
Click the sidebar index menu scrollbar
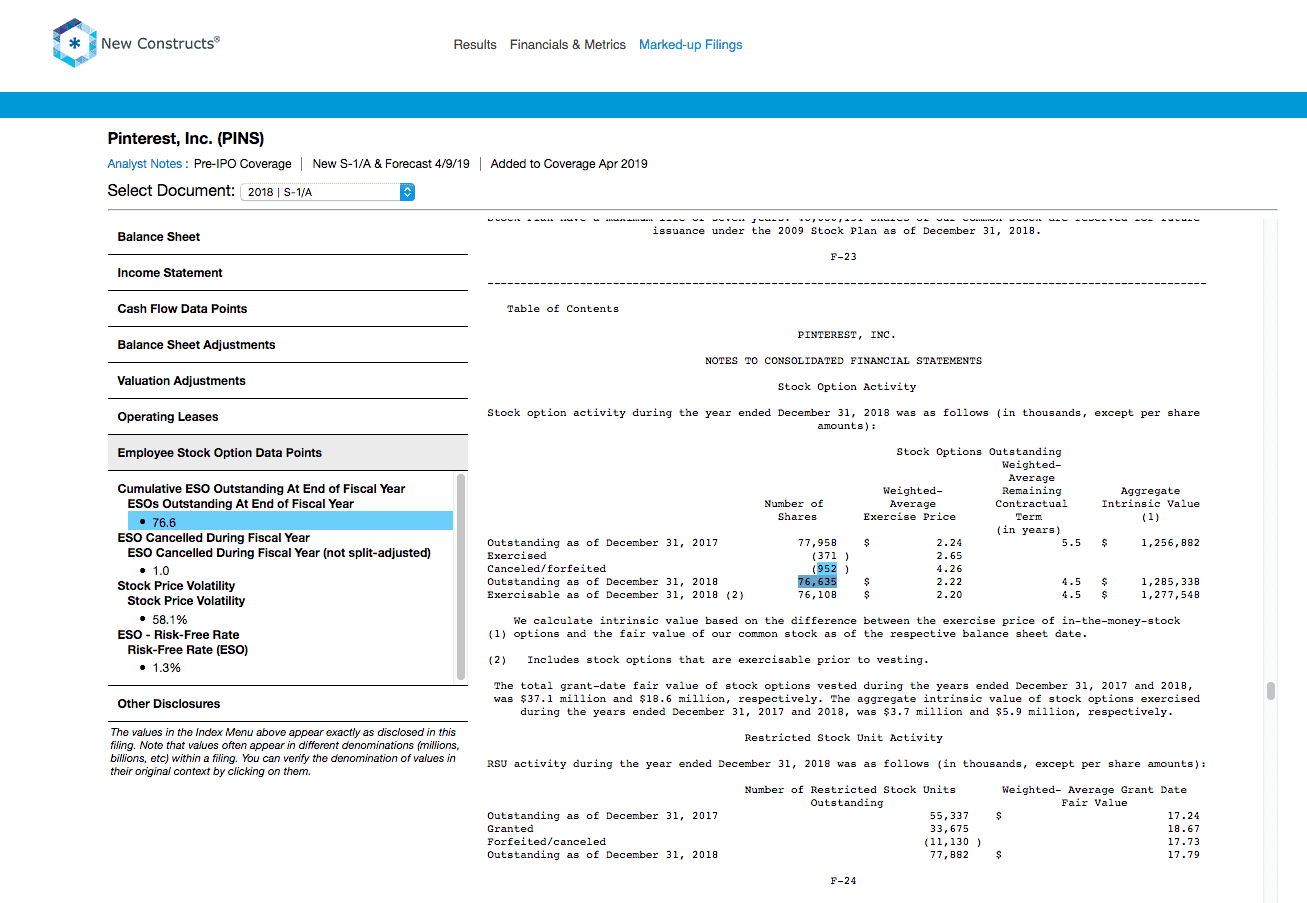tap(461, 577)
